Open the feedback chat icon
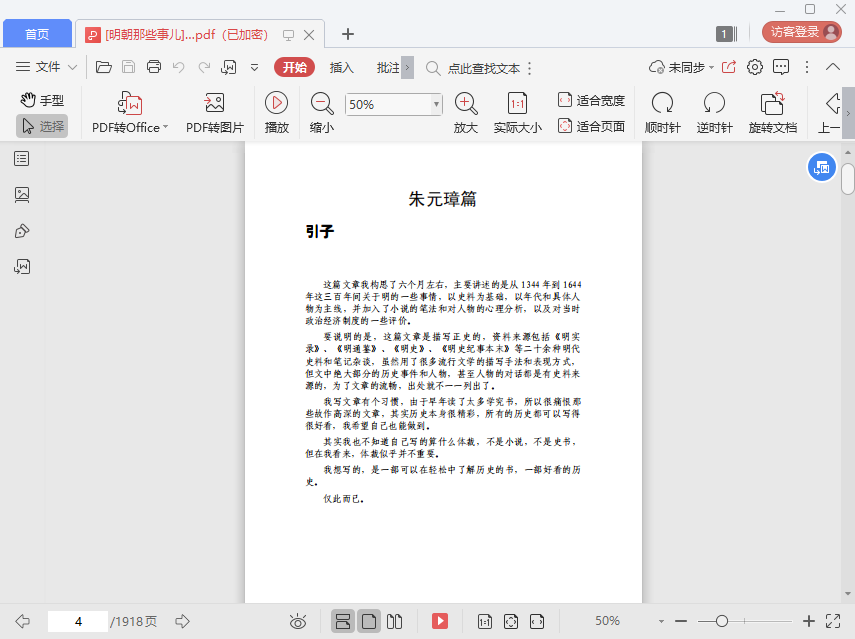 [x=781, y=67]
